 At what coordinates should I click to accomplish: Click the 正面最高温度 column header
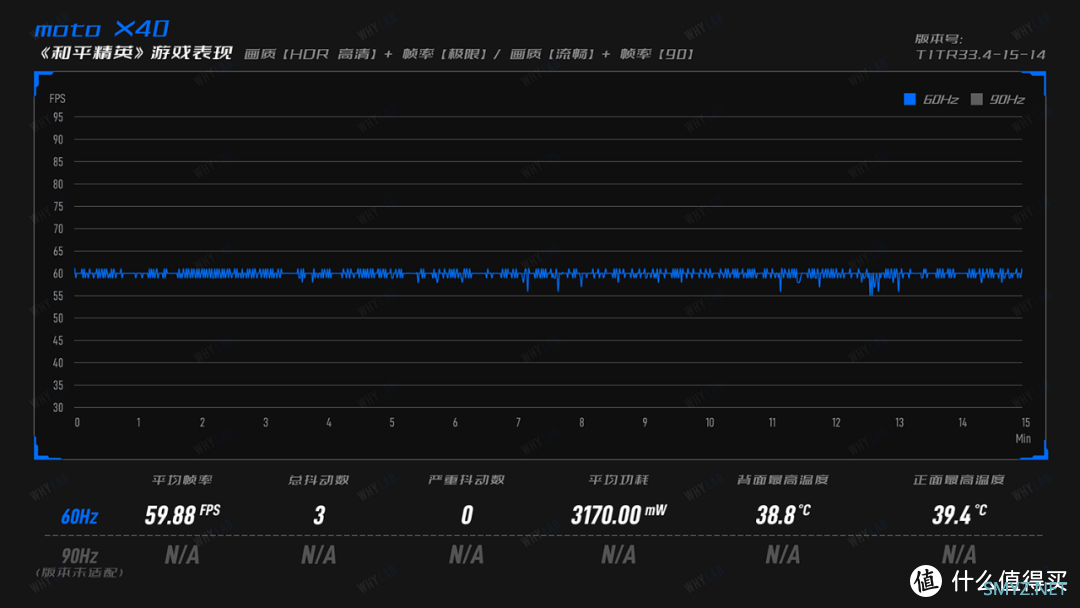pyautogui.click(x=959, y=480)
